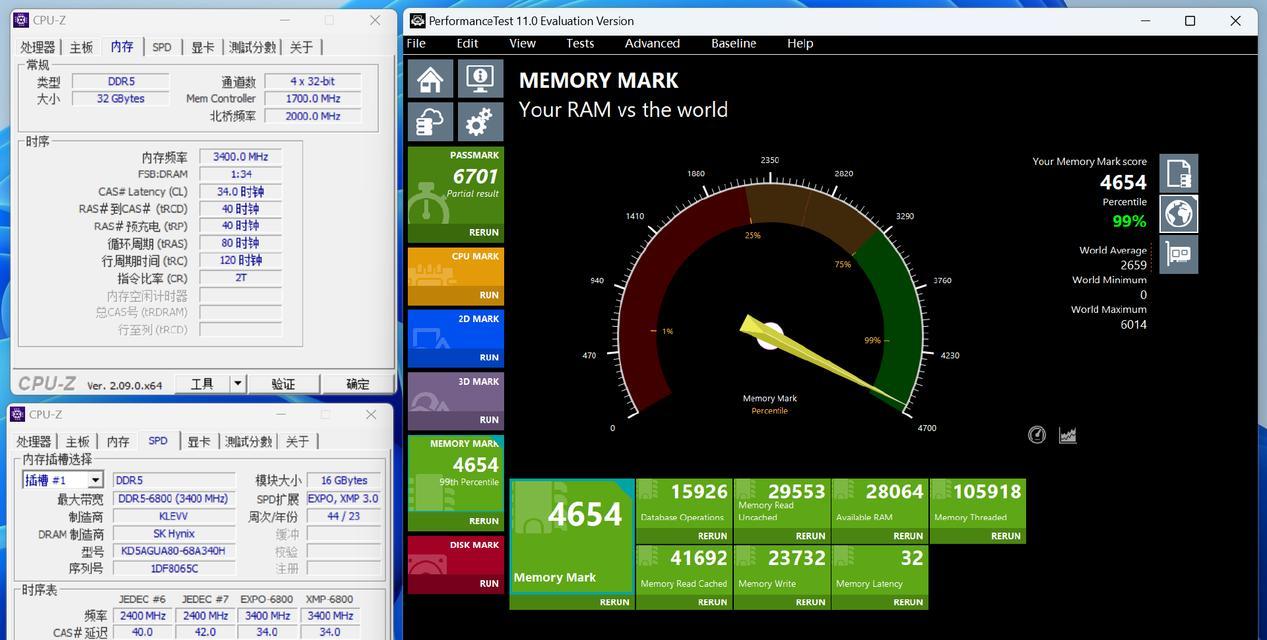The image size is (1267, 640).
Task: Expand the 工具 dropdown arrow in CPU-Z
Action: click(238, 384)
